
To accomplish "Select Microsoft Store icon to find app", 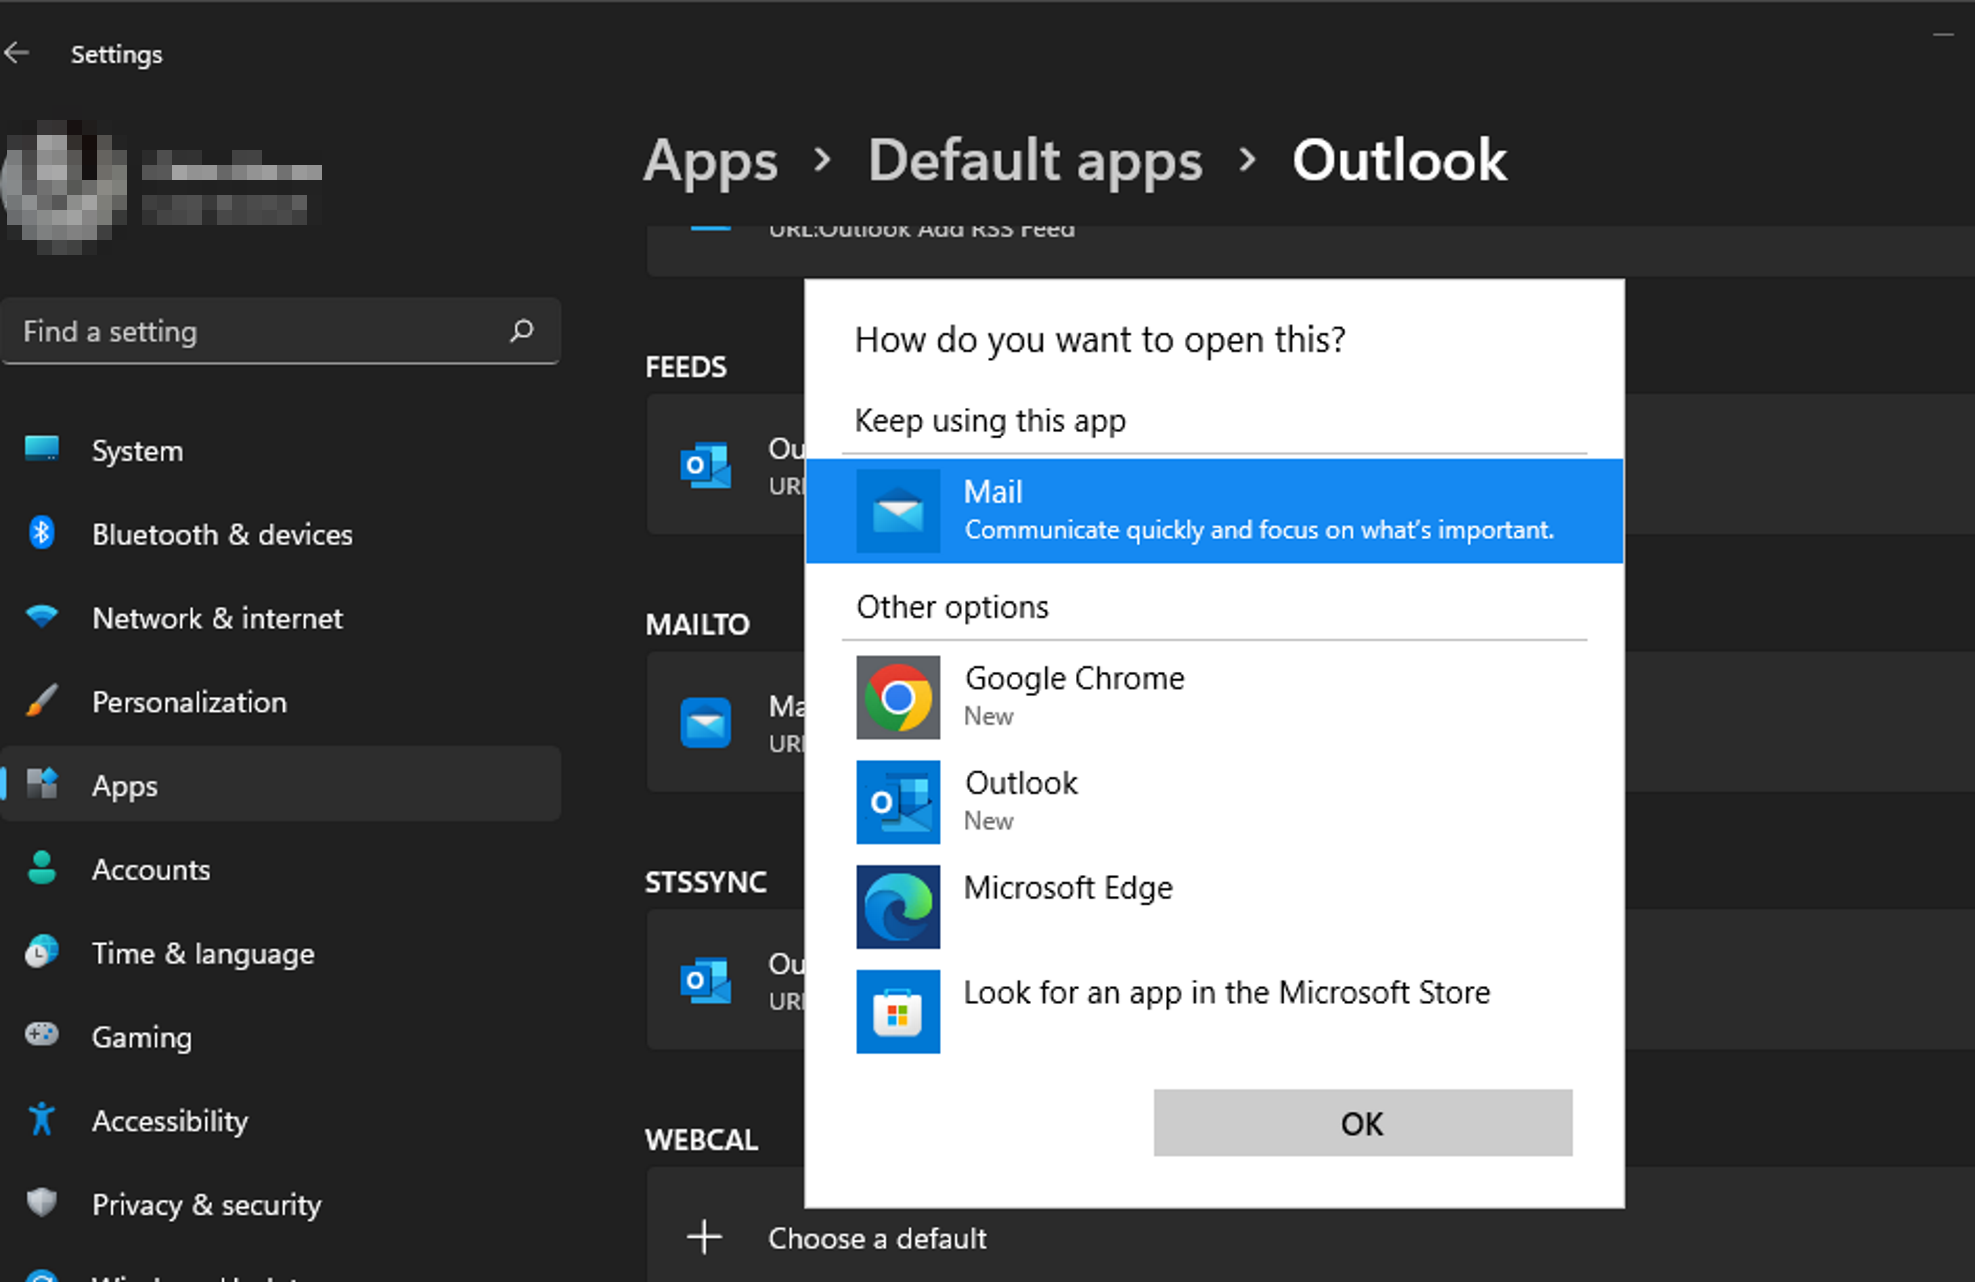I will click(900, 1007).
